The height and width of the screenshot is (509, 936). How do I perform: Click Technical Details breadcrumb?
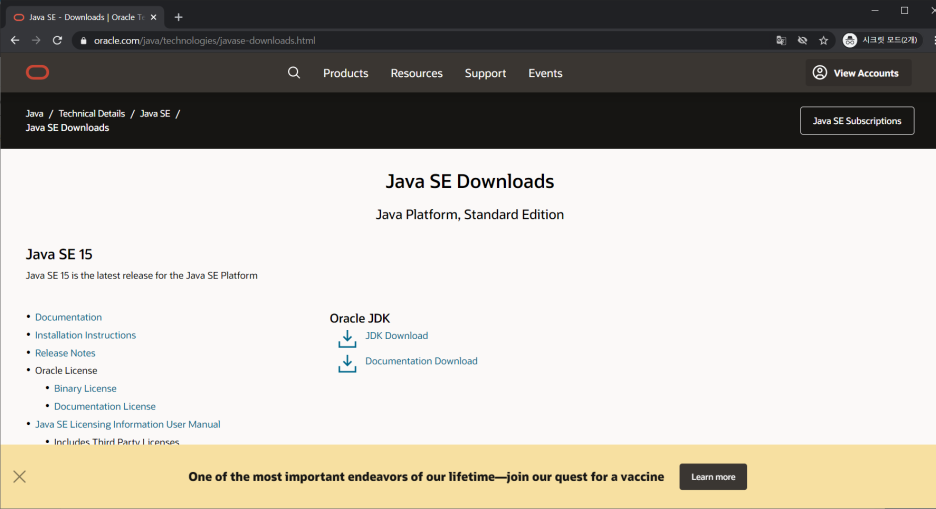point(91,113)
